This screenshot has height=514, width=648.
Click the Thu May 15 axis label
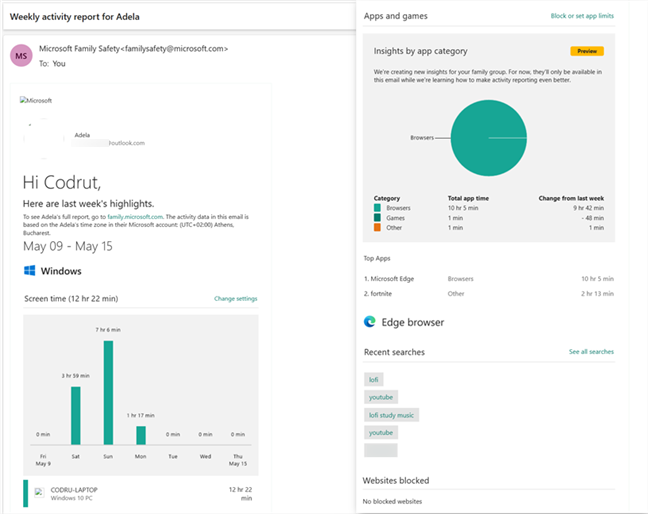[x=238, y=460]
